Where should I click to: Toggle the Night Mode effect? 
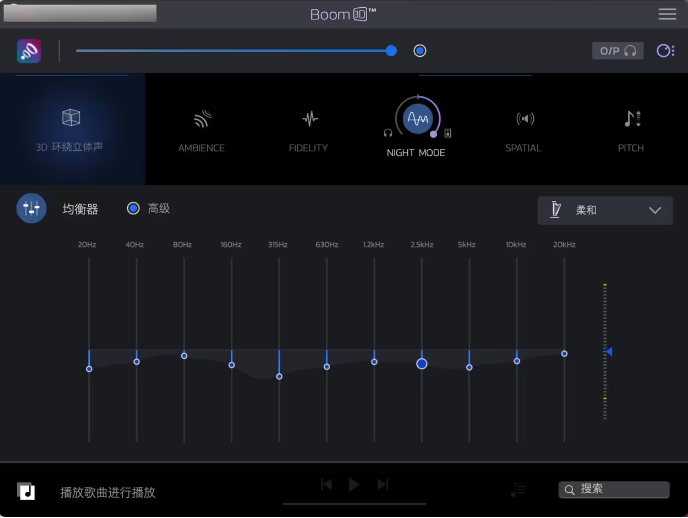click(x=416, y=119)
